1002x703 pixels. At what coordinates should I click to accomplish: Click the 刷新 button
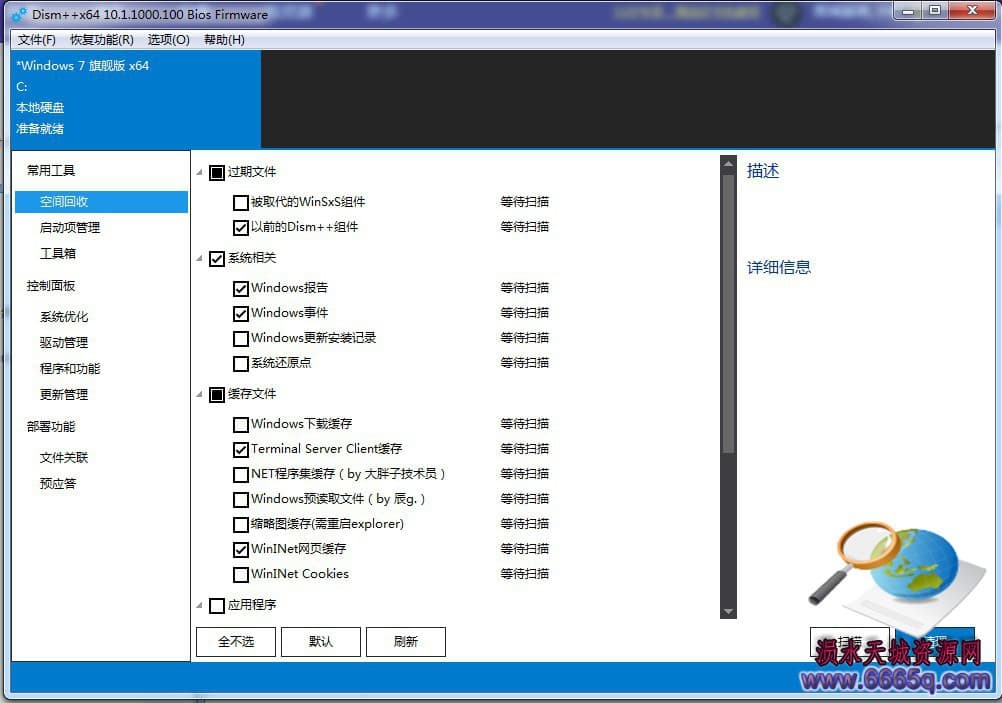406,642
